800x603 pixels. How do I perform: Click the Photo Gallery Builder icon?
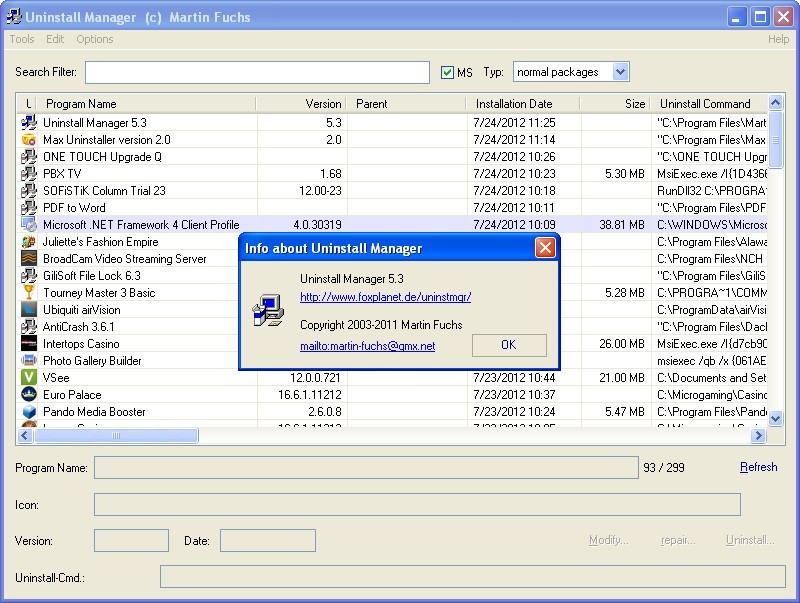(x=29, y=361)
